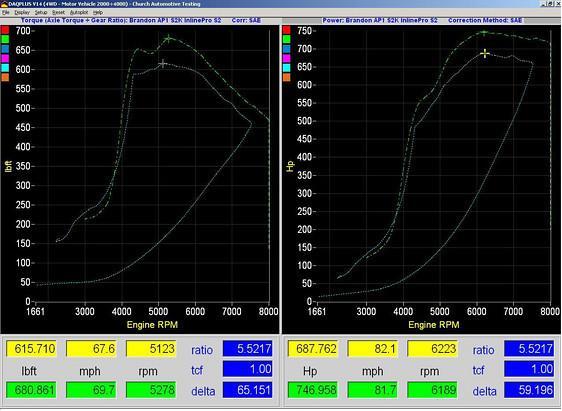This screenshot has width=562, height=411.
Task: Open the Autopilot menu
Action: point(78,12)
